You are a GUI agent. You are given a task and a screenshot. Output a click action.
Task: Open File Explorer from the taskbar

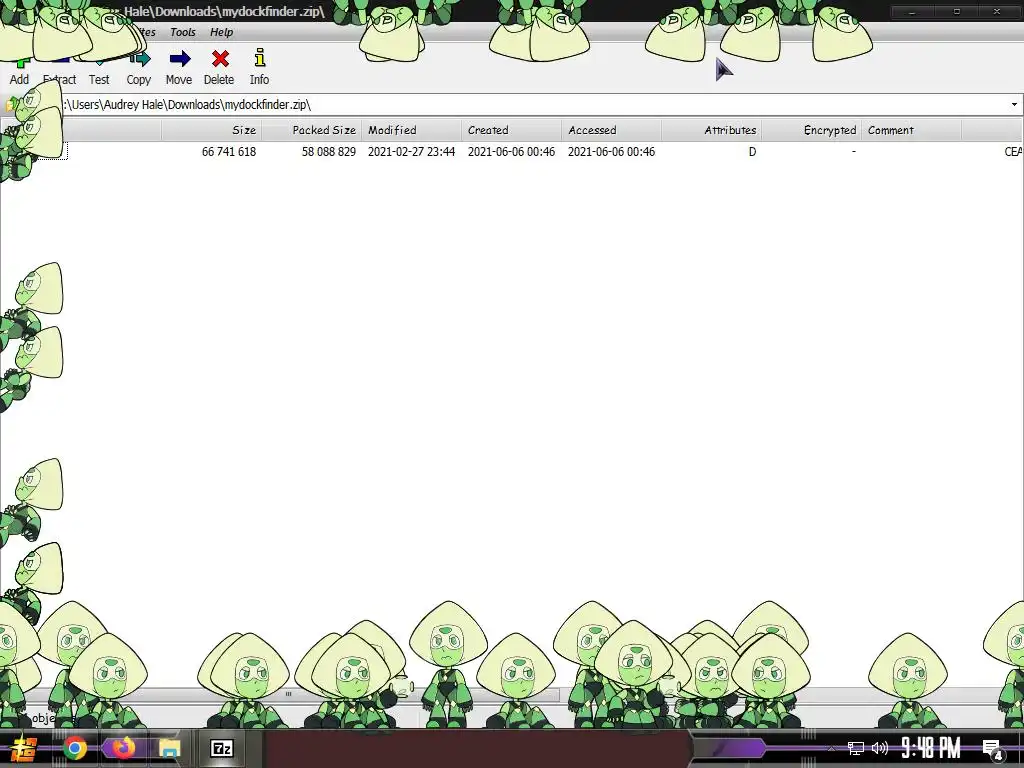pos(170,748)
